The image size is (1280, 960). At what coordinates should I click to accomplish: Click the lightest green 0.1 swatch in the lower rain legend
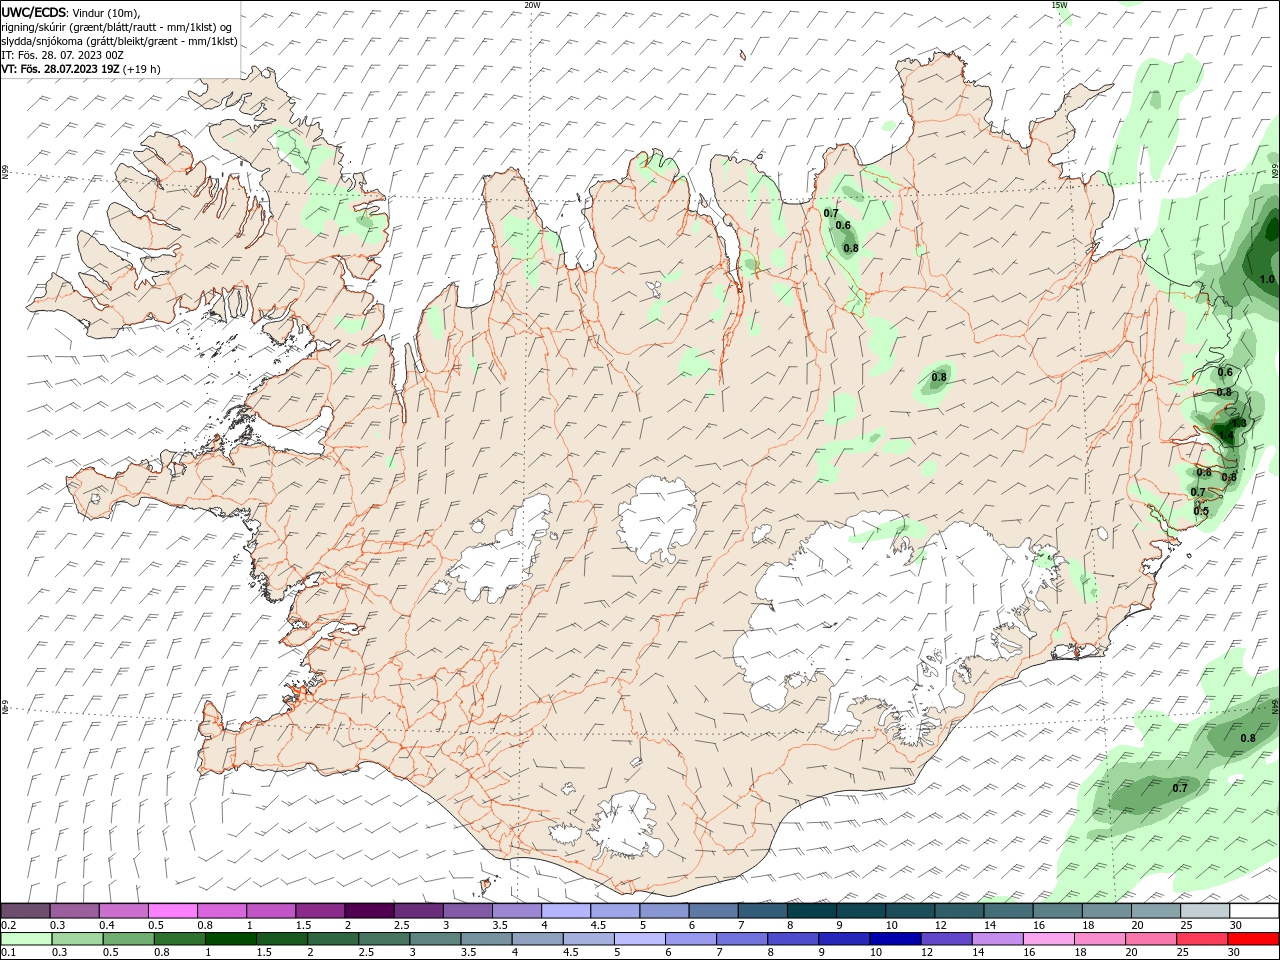point(25,939)
